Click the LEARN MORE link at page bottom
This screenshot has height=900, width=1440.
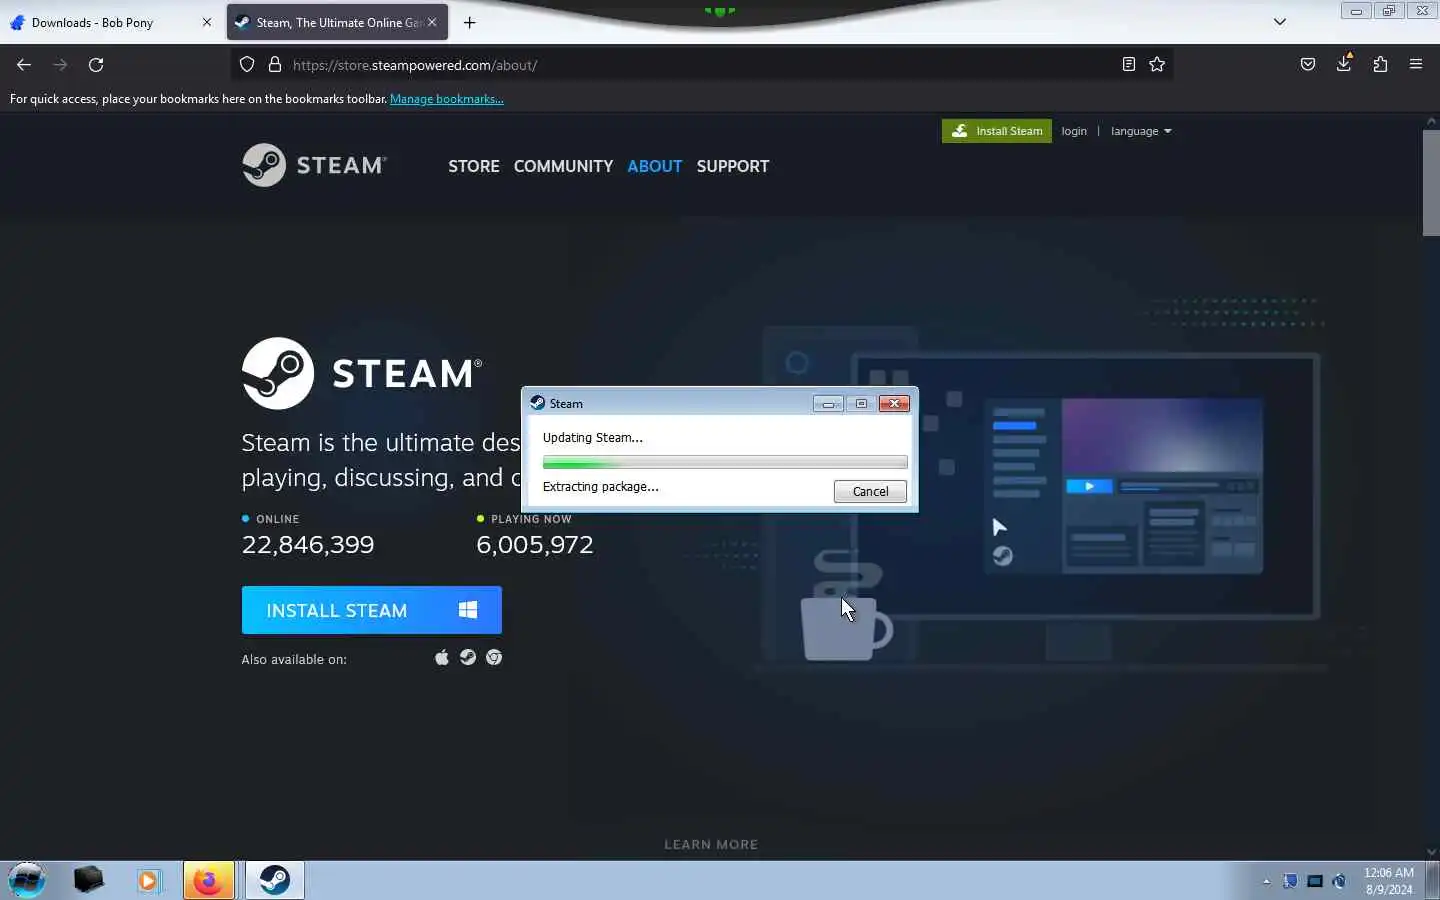coord(711,844)
